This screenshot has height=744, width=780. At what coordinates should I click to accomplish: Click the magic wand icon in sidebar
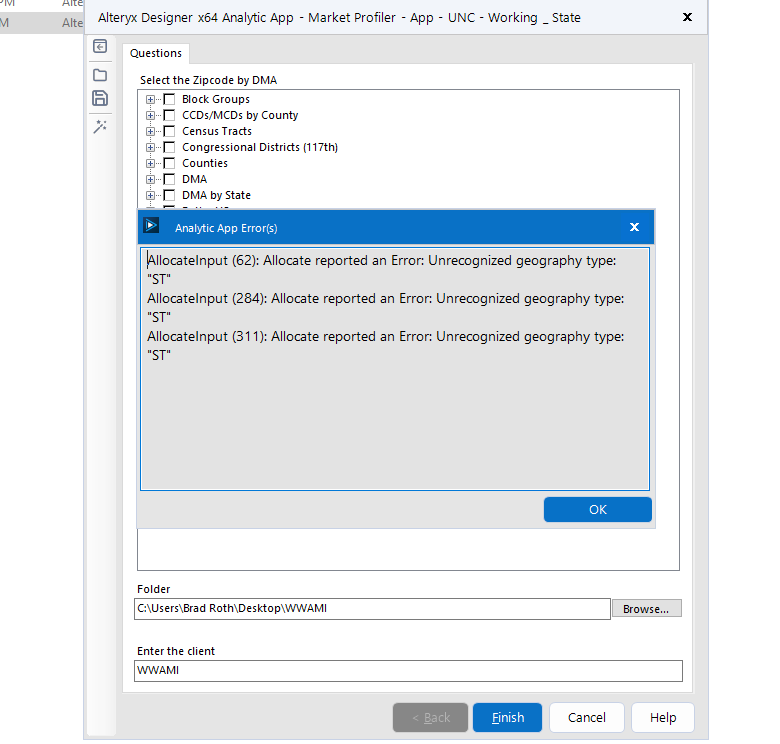[x=100, y=127]
